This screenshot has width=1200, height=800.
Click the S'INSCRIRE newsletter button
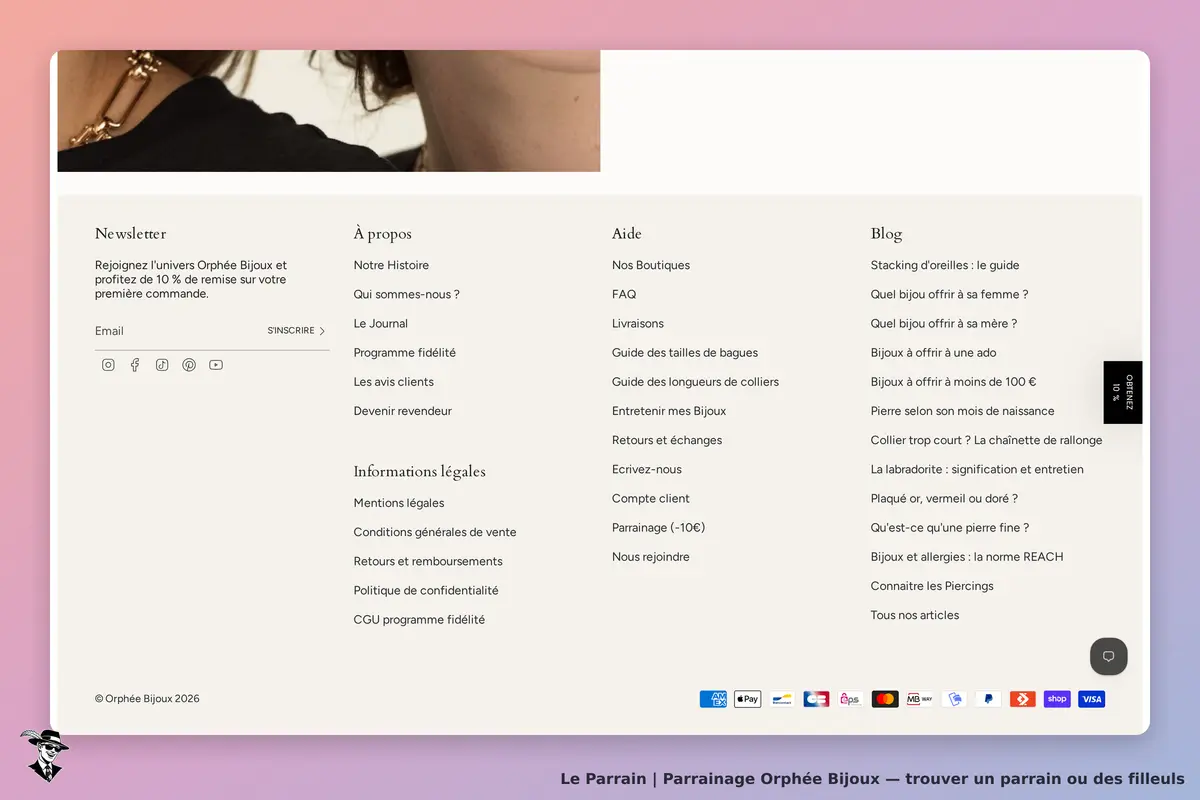pyautogui.click(x=296, y=331)
